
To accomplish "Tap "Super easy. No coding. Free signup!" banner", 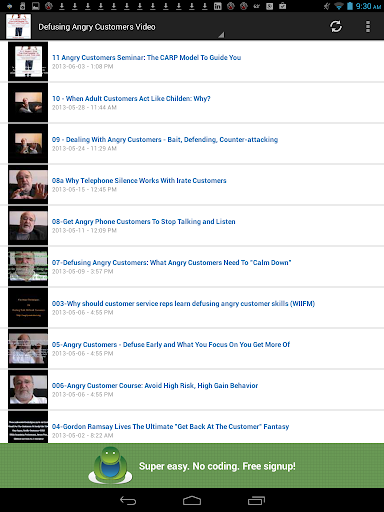I will coord(192,465).
